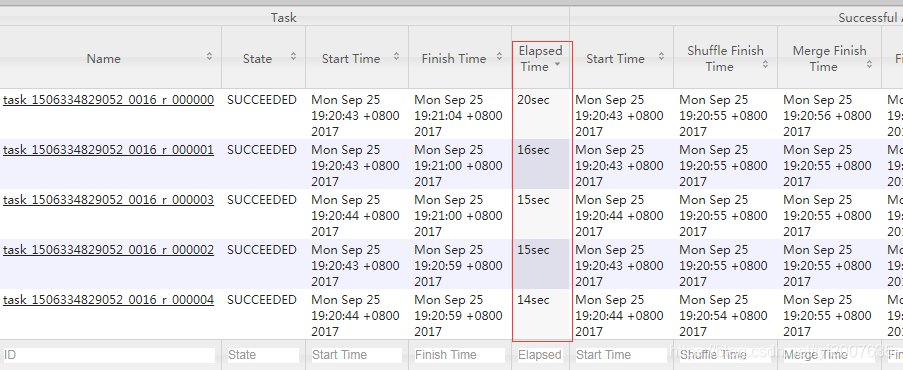Focus the attempt Start Time filter field
The image size is (903, 370).
pyautogui.click(x=621, y=355)
